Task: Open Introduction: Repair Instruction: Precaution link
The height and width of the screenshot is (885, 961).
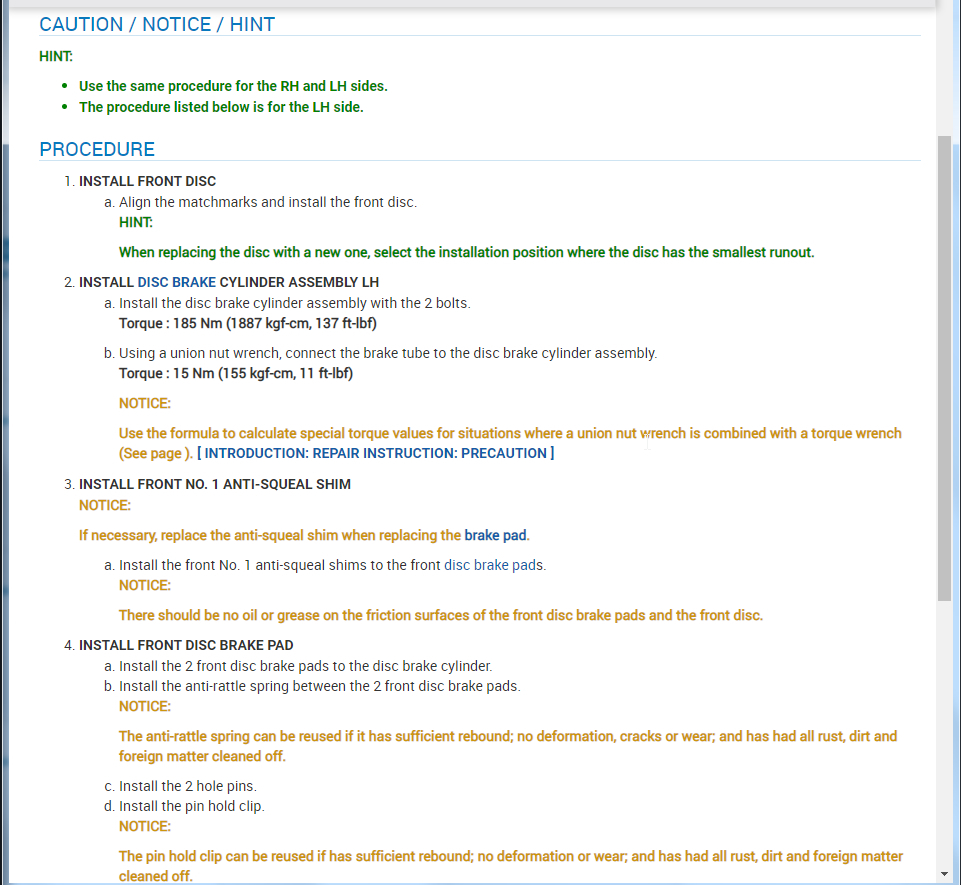Action: pos(375,453)
